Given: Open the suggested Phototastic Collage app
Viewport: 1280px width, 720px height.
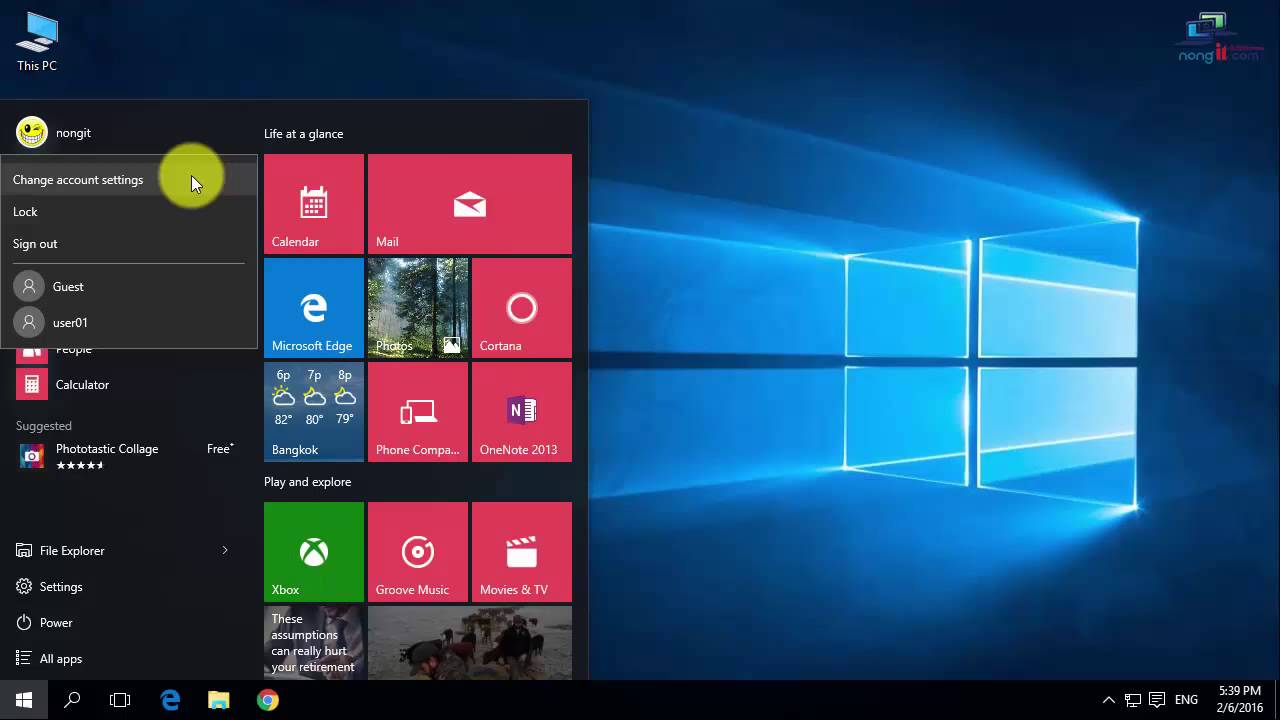Looking at the screenshot, I should click(128, 456).
